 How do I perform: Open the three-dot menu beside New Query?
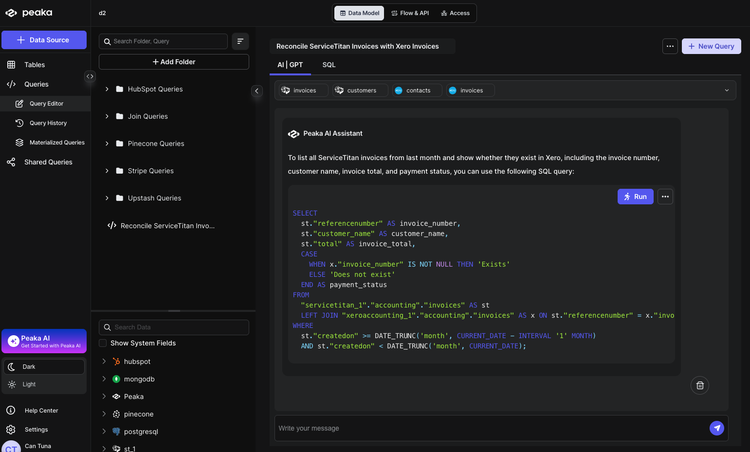(x=669, y=46)
